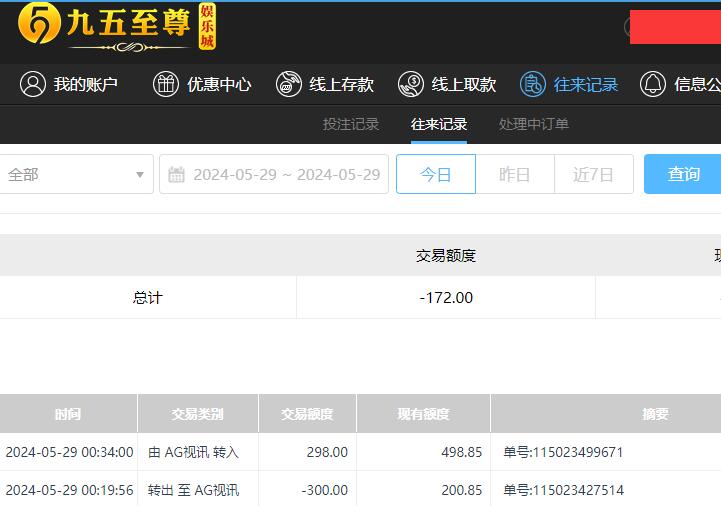Click the 我的账户 user profile icon
Viewport: 721px width, 506px height.
pos(33,84)
